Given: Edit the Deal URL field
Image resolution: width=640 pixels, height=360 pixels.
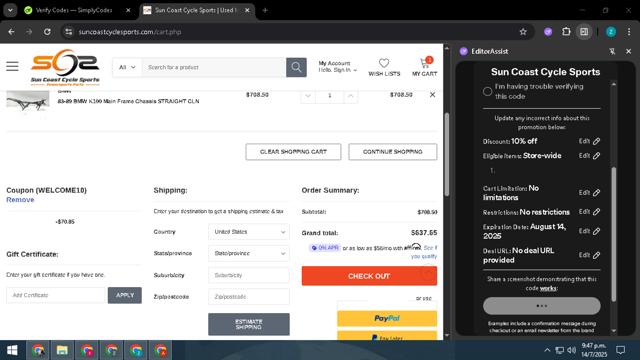Looking at the screenshot, I should click(x=589, y=255).
